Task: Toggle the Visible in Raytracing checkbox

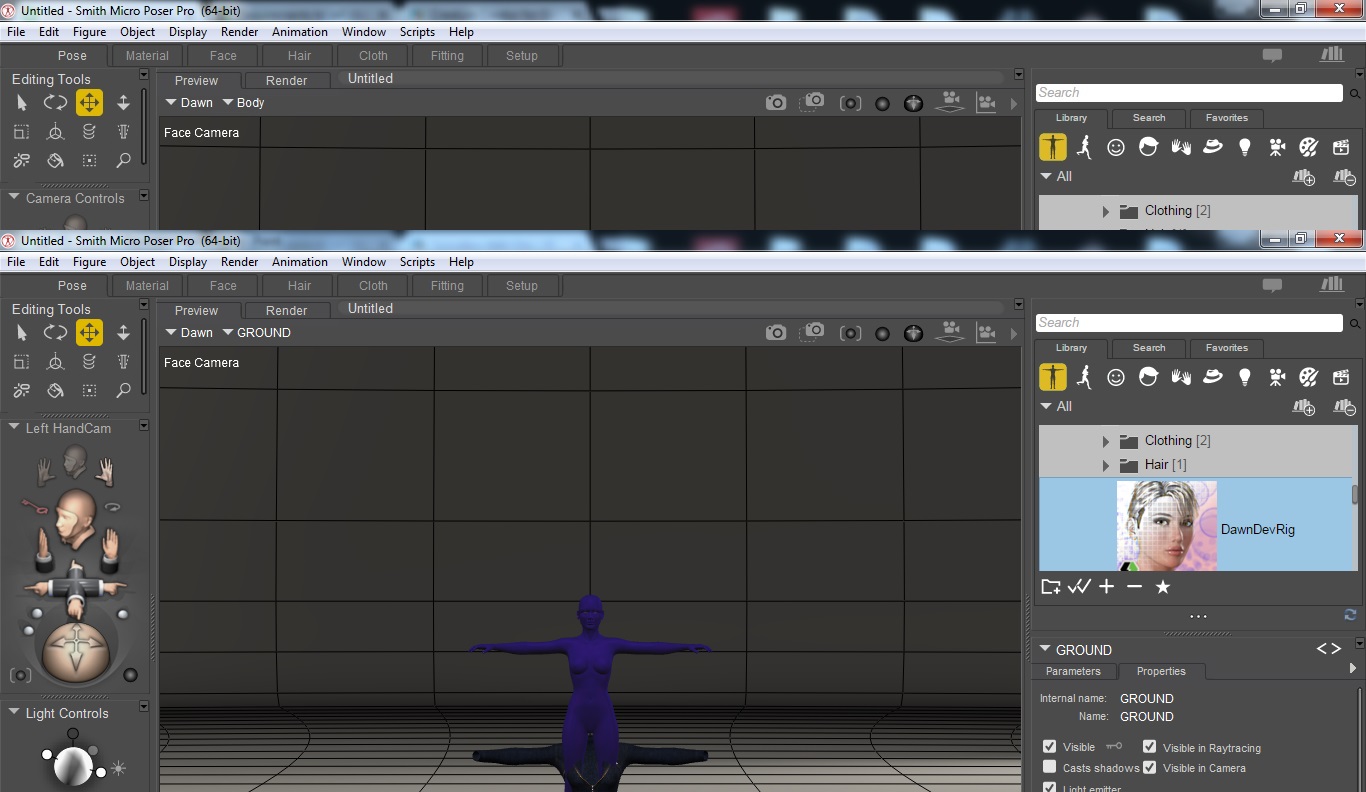Action: click(1150, 747)
